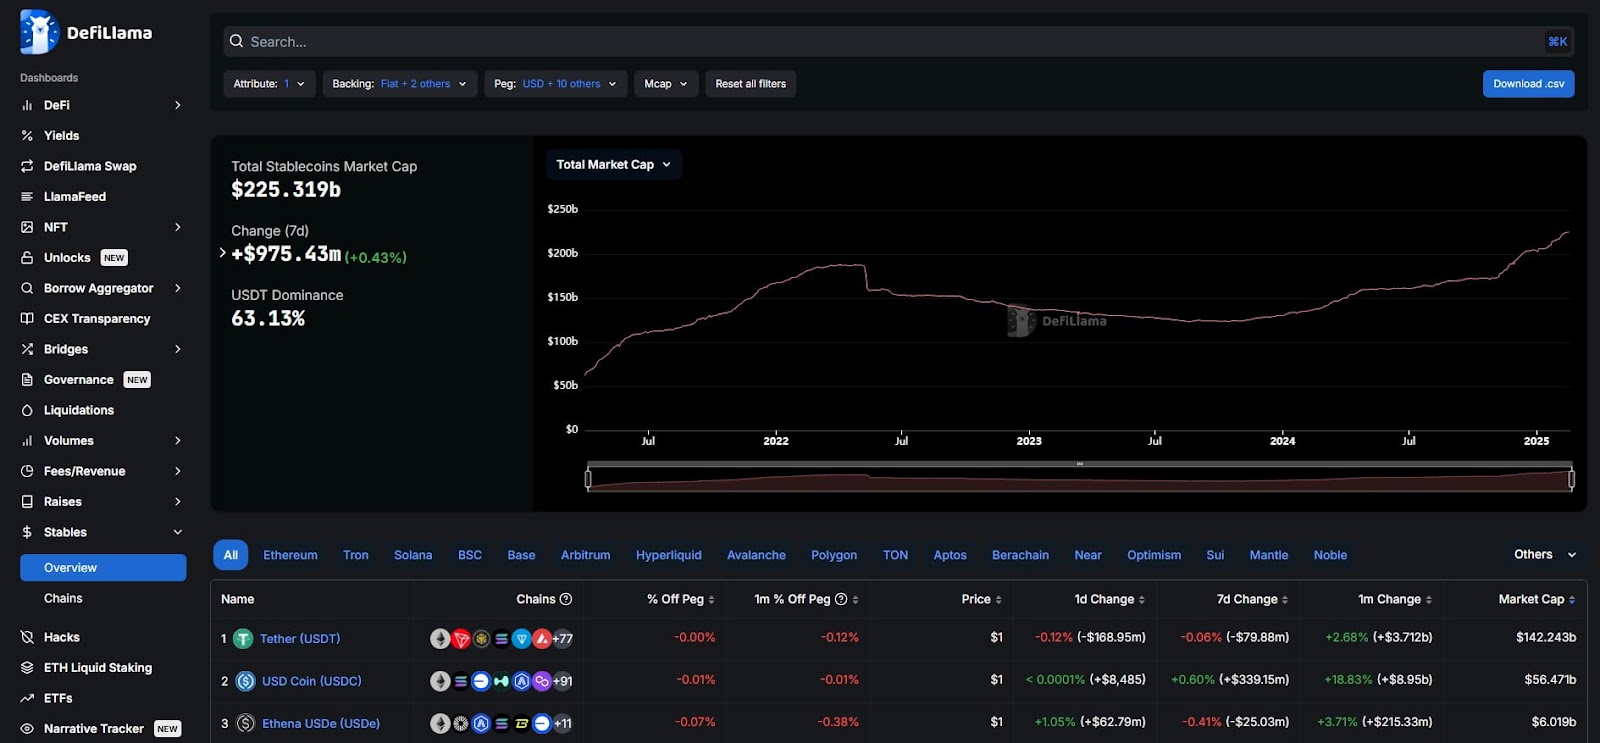Collapse the Stables sidebar section
Image resolution: width=1600 pixels, height=743 pixels.
pyautogui.click(x=178, y=532)
